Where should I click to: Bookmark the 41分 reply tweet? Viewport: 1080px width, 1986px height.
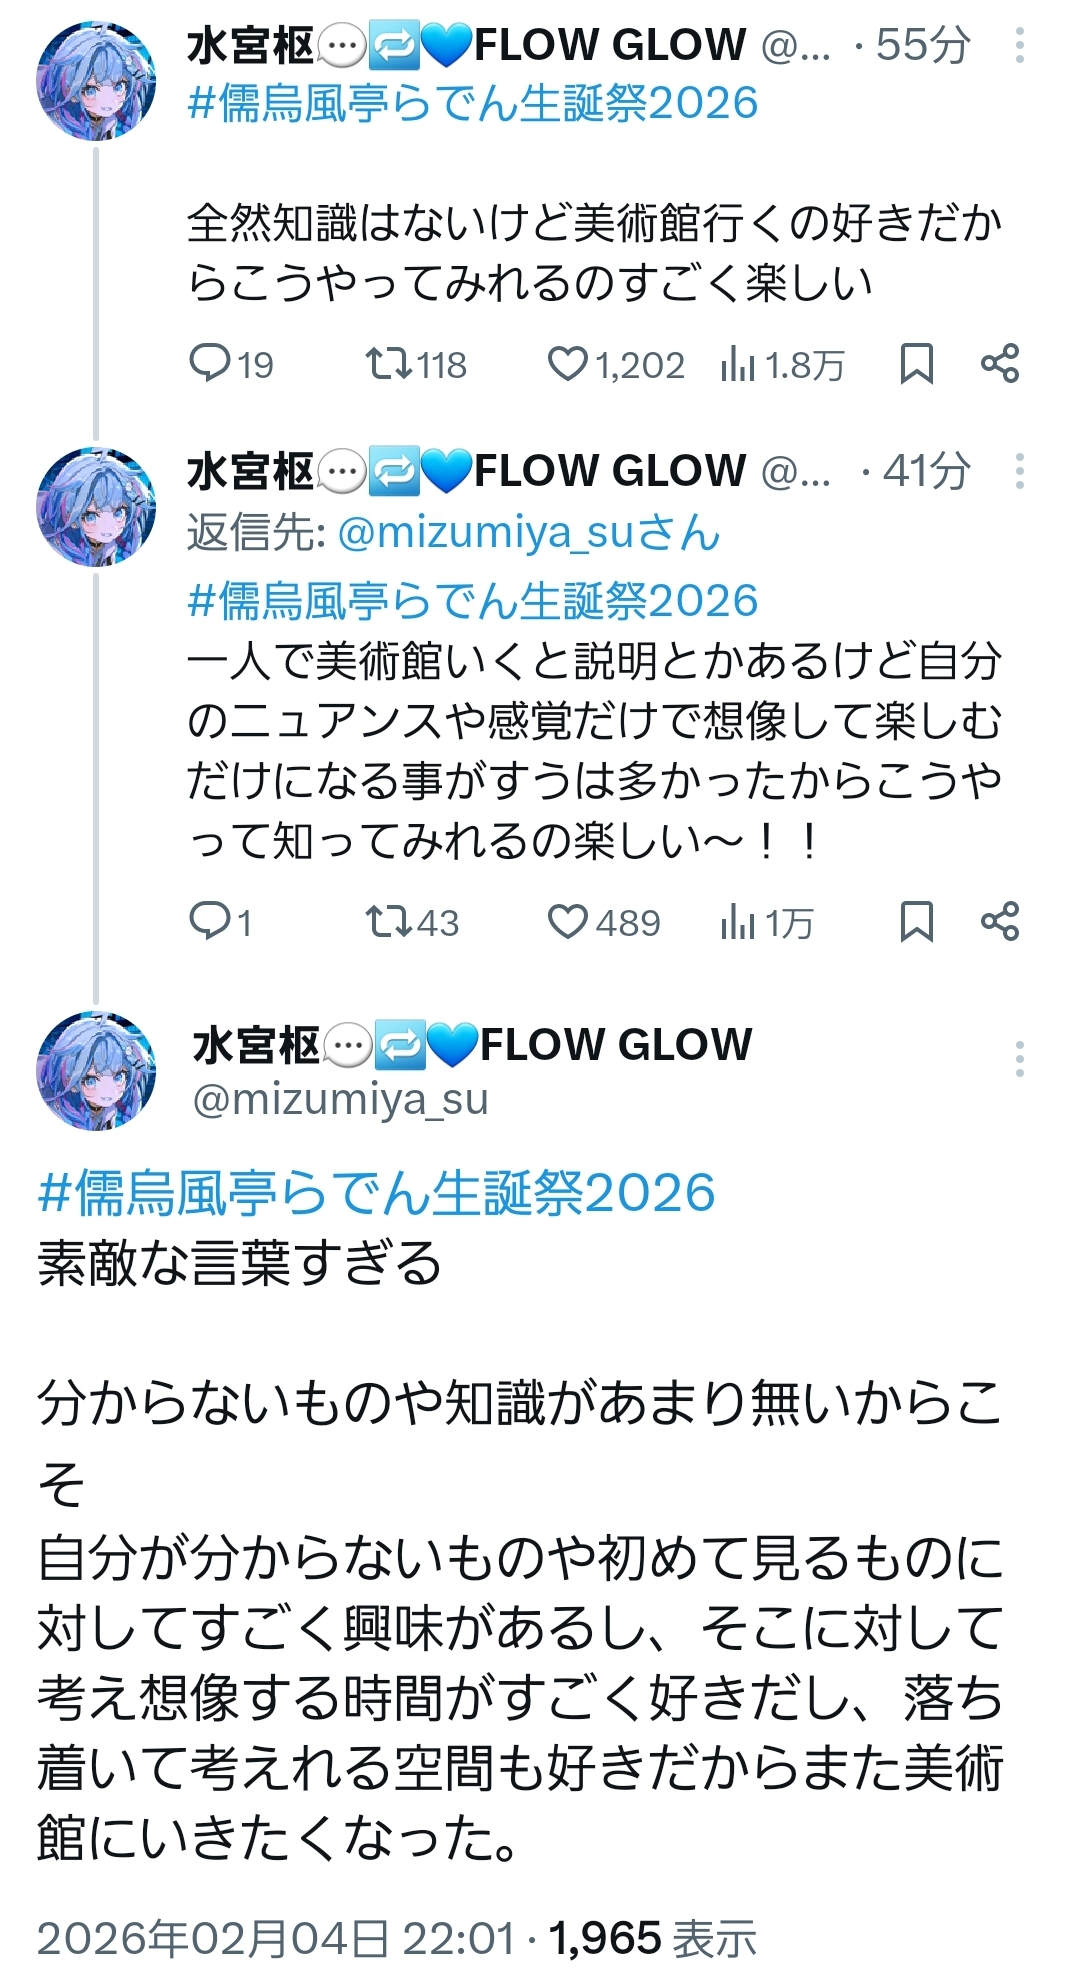coord(916,921)
